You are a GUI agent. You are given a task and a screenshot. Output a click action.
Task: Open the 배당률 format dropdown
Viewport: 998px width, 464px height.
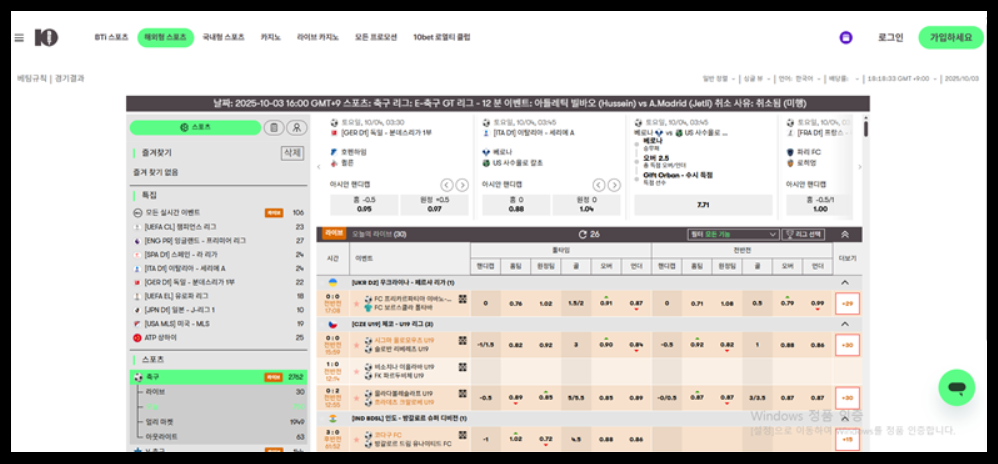[843, 79]
